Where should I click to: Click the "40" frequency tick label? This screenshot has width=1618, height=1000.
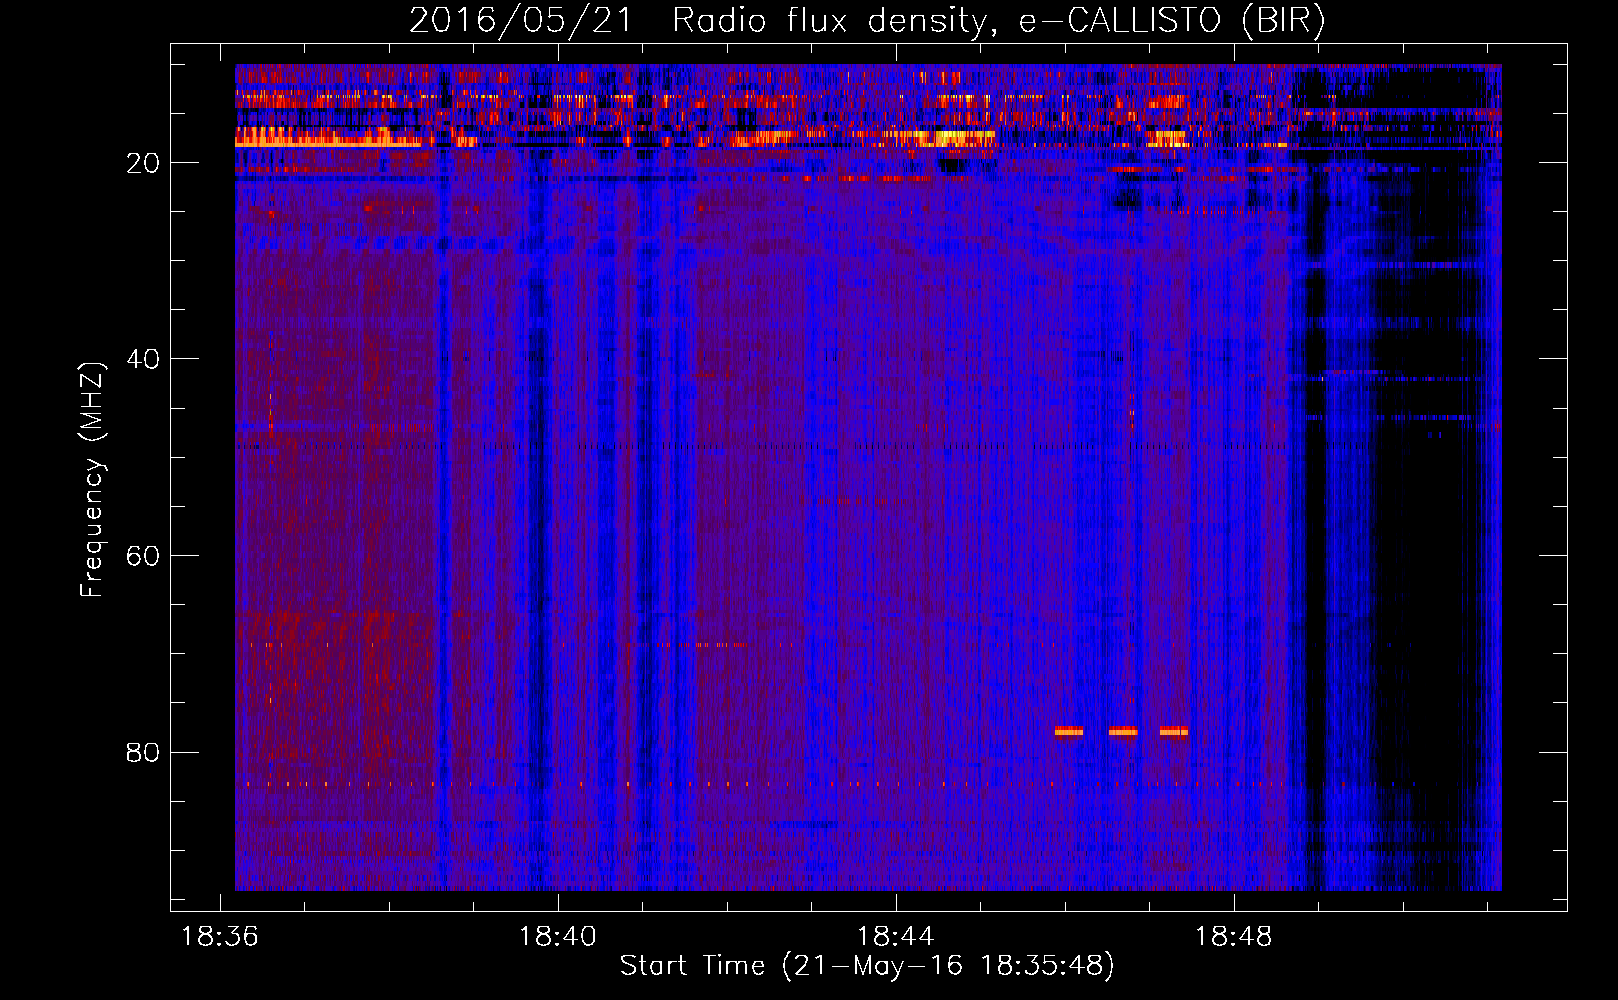(x=143, y=359)
